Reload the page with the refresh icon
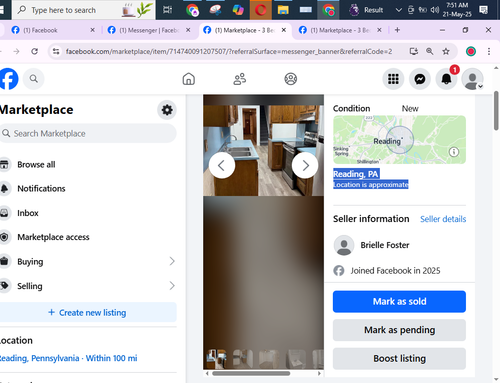 [x=35, y=51]
